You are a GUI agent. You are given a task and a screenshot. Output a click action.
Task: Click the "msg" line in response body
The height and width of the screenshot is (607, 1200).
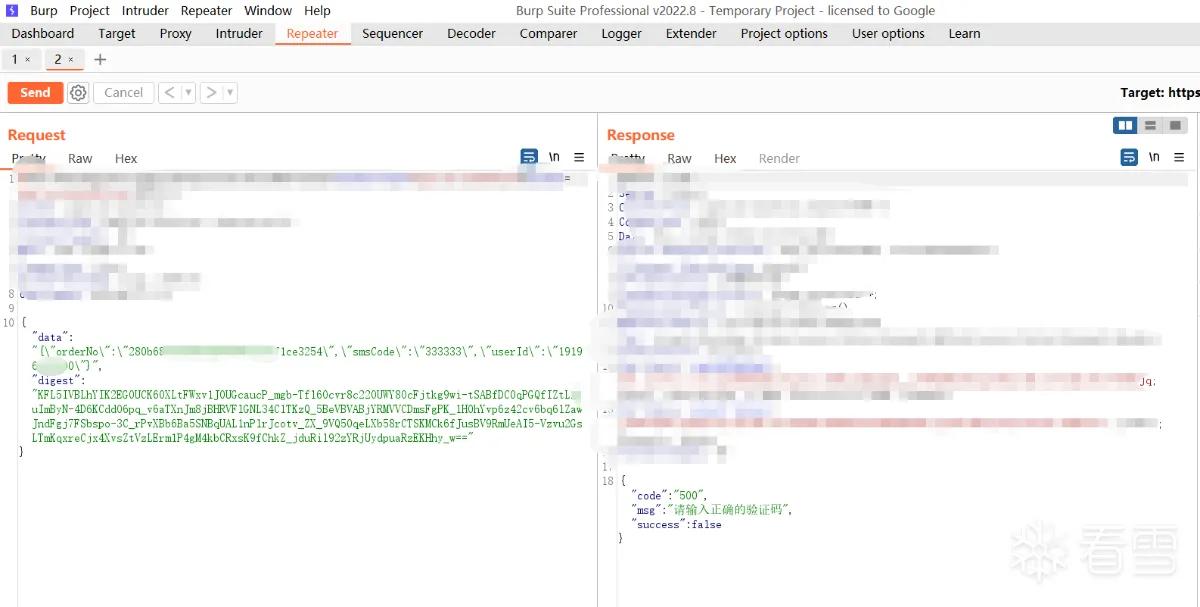pos(712,509)
